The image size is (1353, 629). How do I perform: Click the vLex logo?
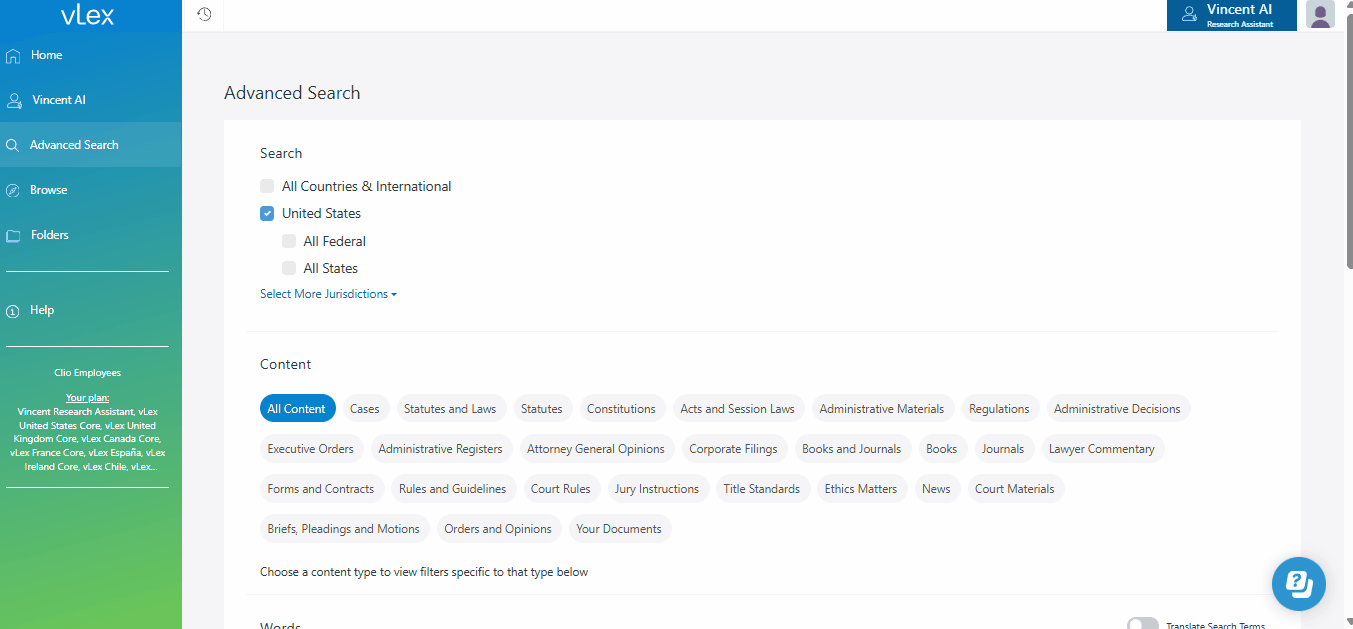click(x=88, y=15)
